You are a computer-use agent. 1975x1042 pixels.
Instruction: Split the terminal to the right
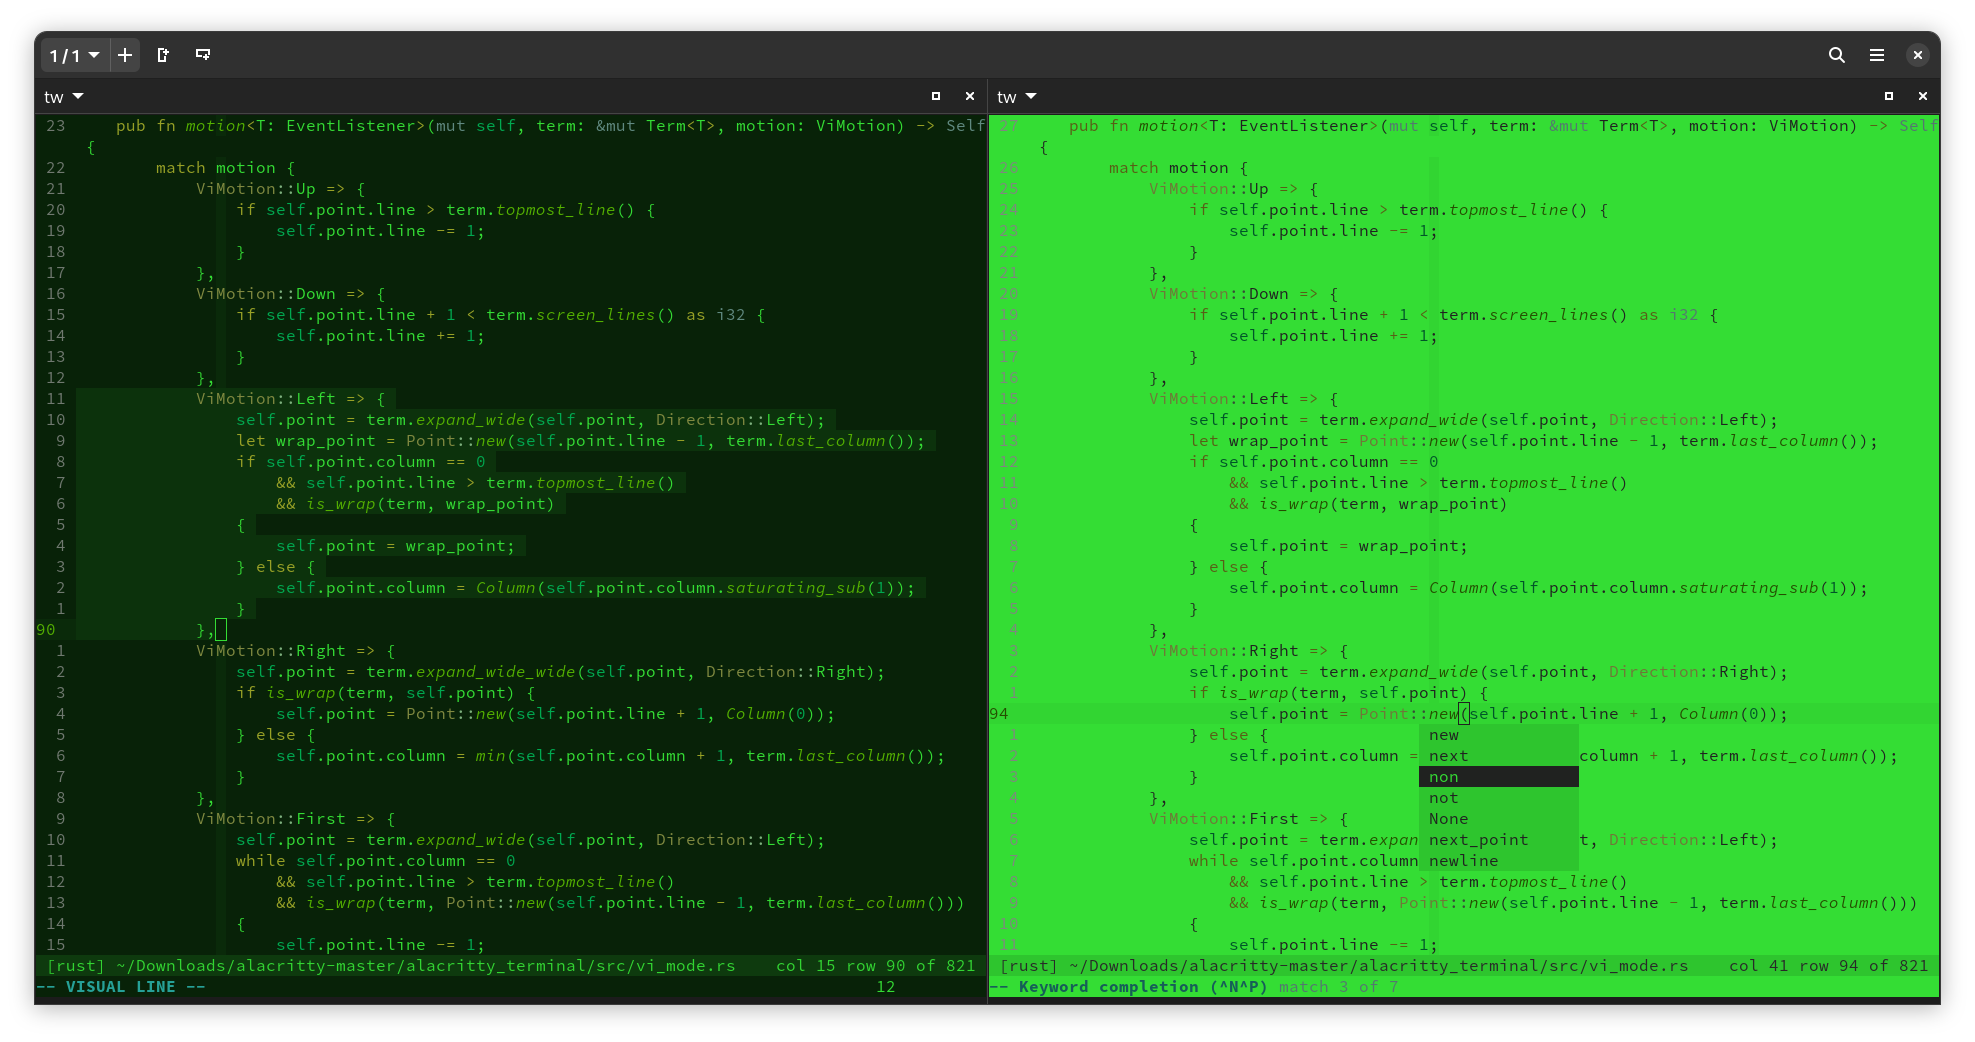click(162, 55)
